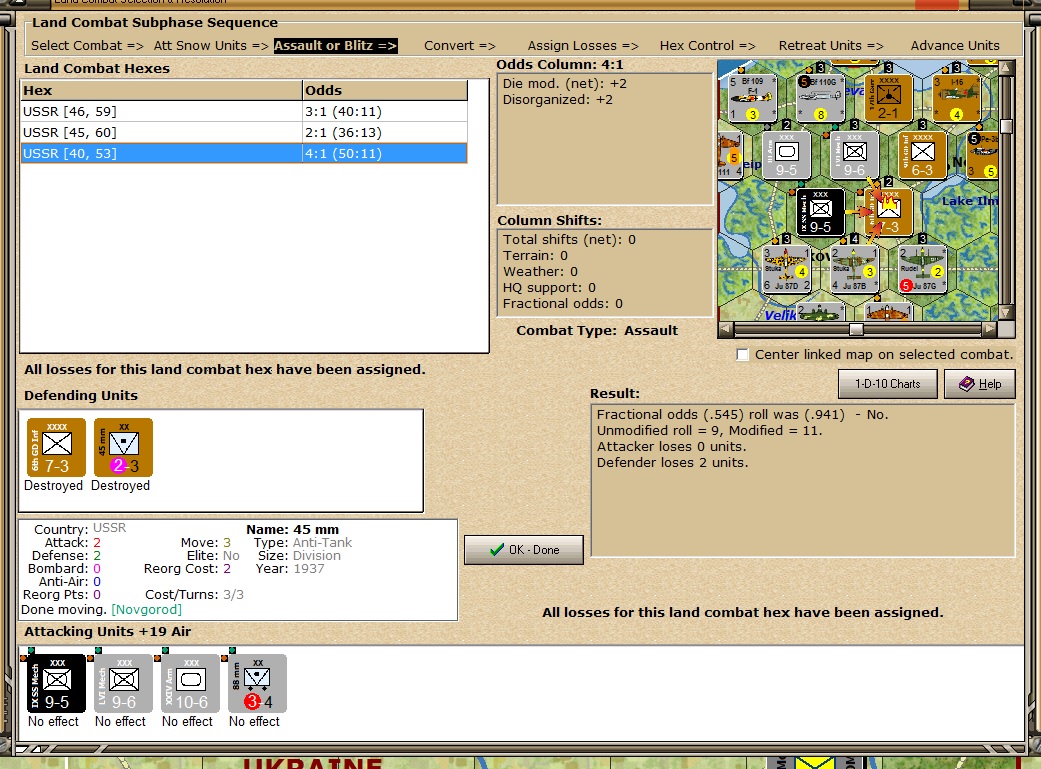Image resolution: width=1041 pixels, height=769 pixels.
Task: Click the minimap scroll right arrow
Action: click(990, 329)
